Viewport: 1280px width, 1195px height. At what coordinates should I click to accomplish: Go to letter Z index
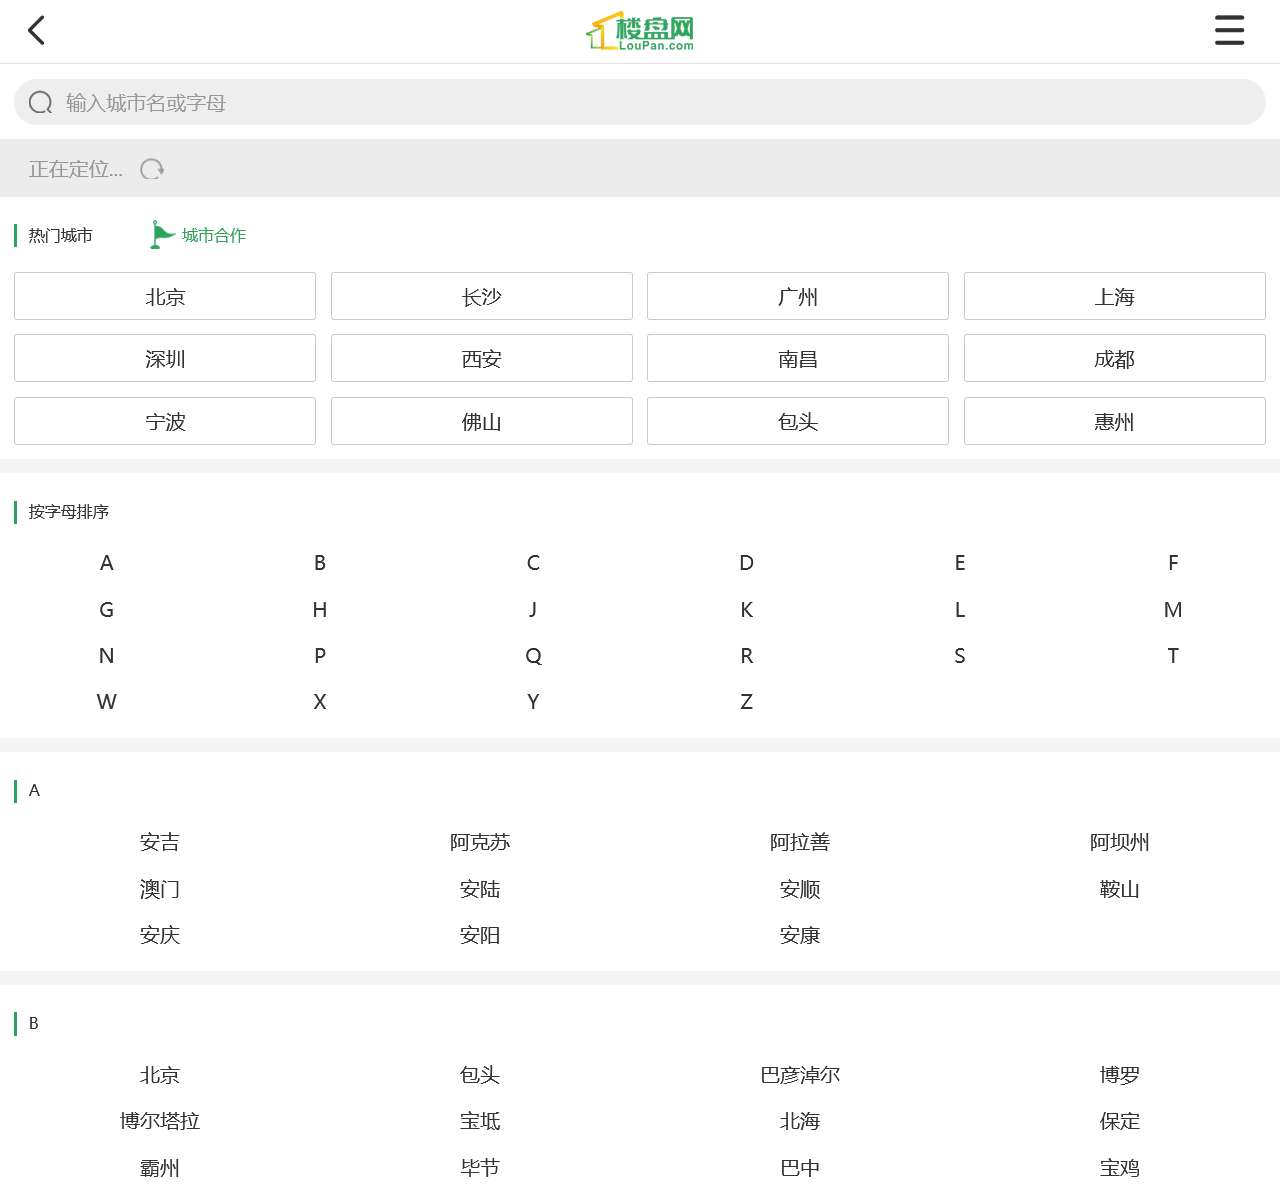746,702
